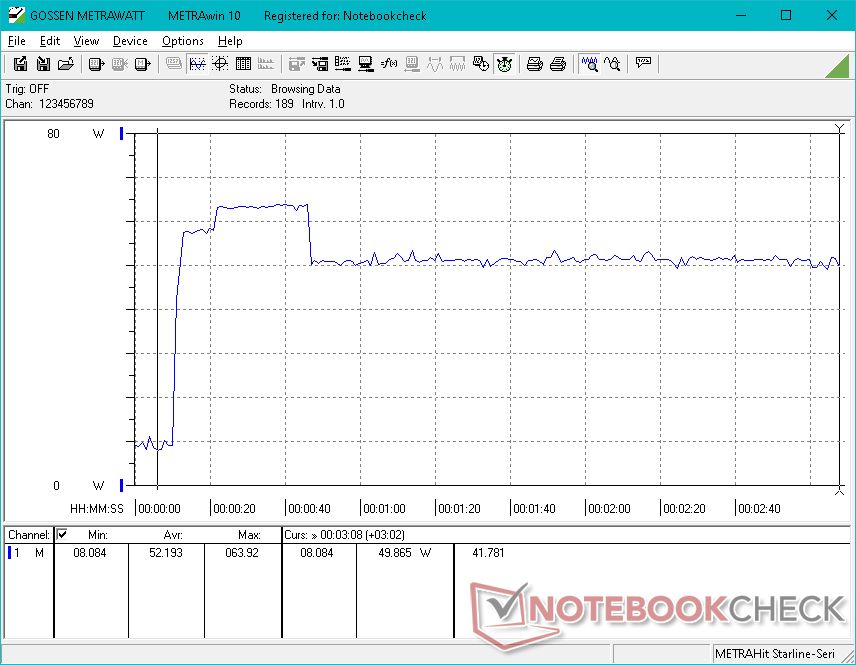Click the blue Y-axis marker near 0 W
The width and height of the screenshot is (856, 665).
point(122,486)
